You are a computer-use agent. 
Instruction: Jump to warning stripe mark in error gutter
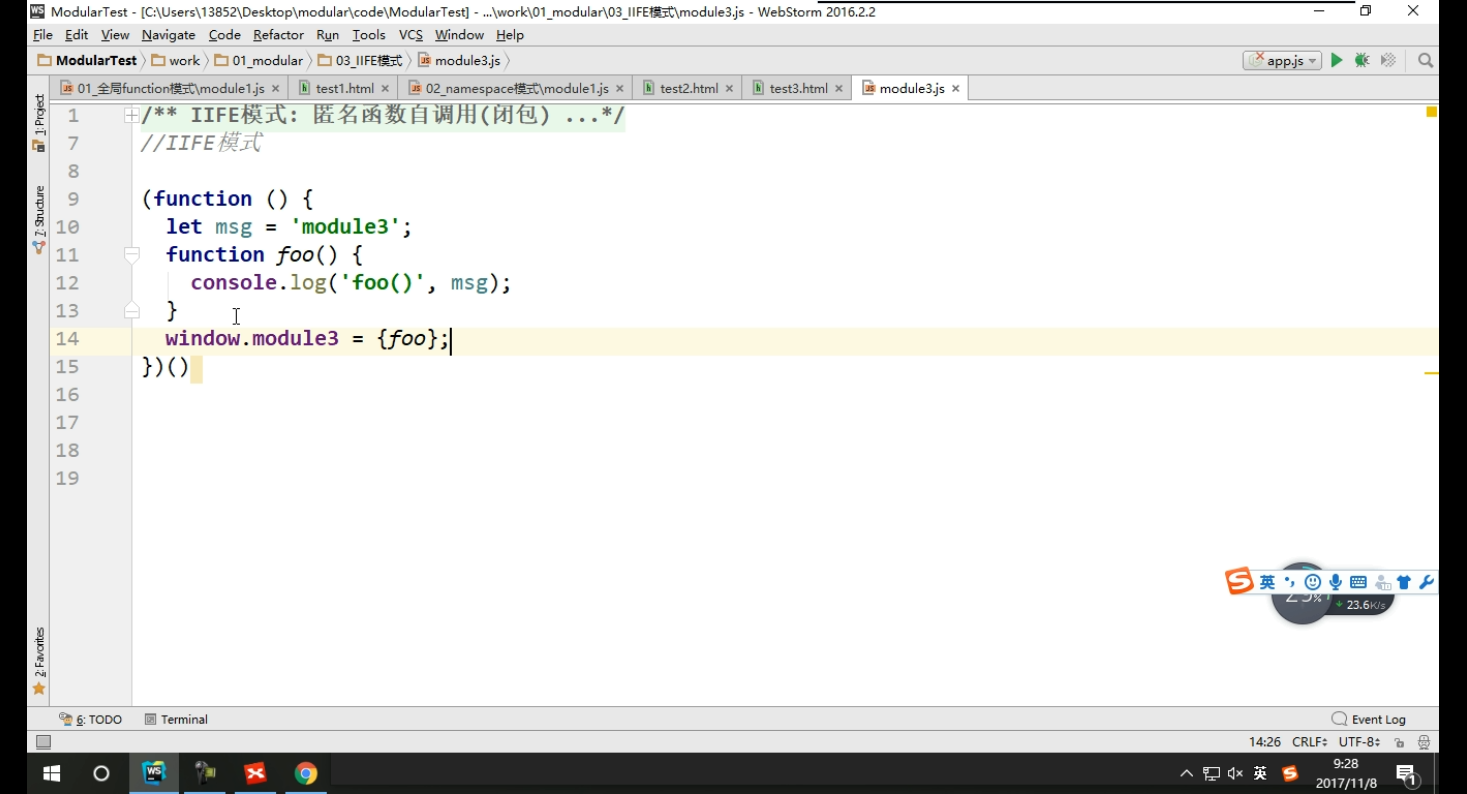pyautogui.click(x=1431, y=373)
